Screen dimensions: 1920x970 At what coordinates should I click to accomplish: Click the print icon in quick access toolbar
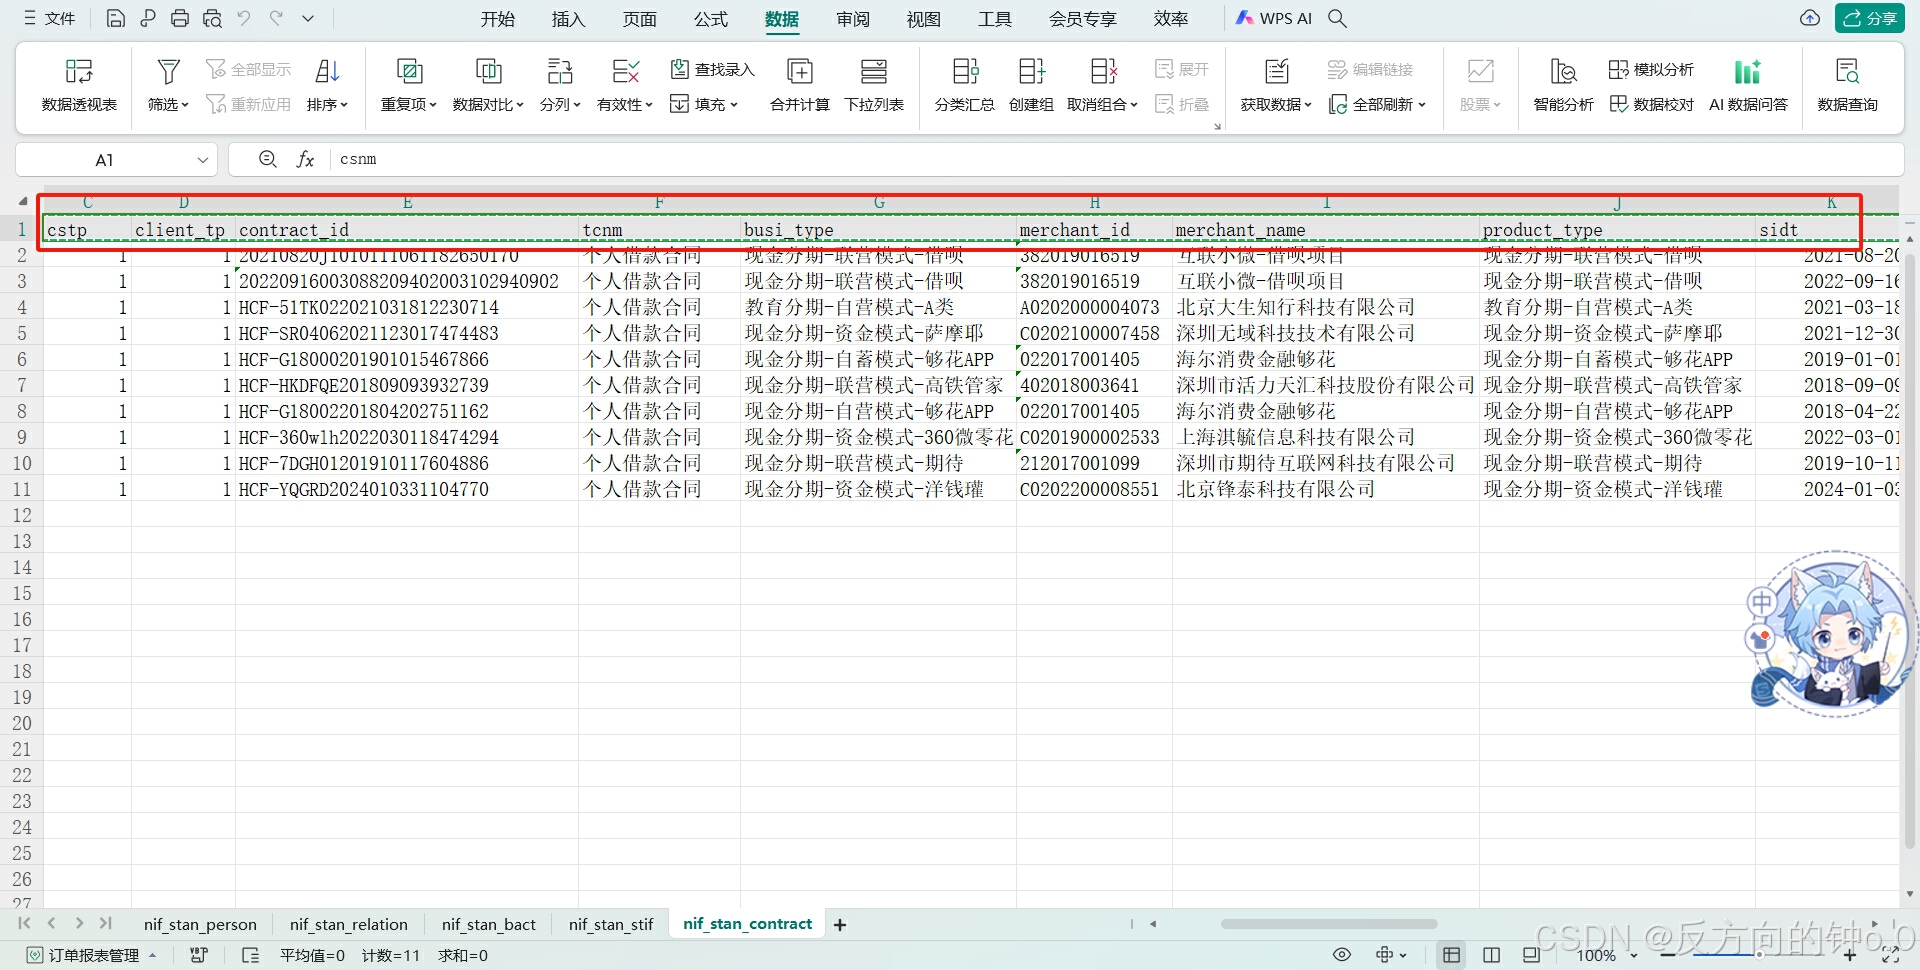pos(180,18)
